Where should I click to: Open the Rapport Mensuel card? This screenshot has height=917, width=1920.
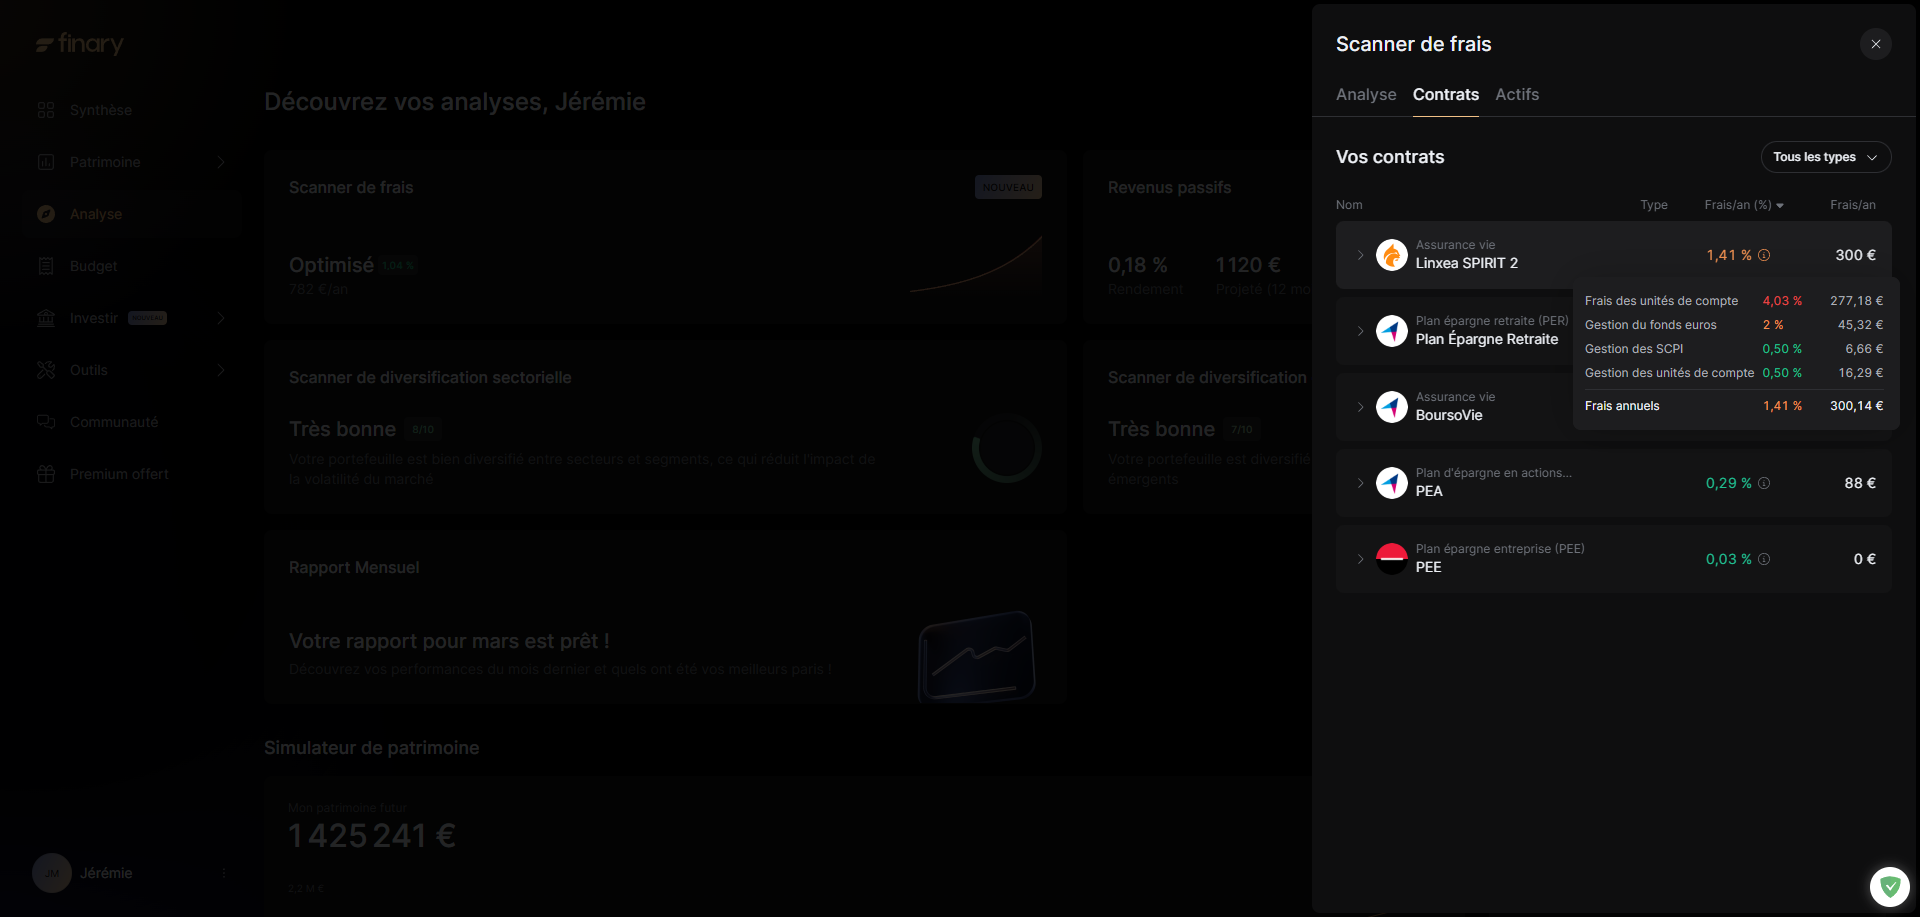point(665,617)
